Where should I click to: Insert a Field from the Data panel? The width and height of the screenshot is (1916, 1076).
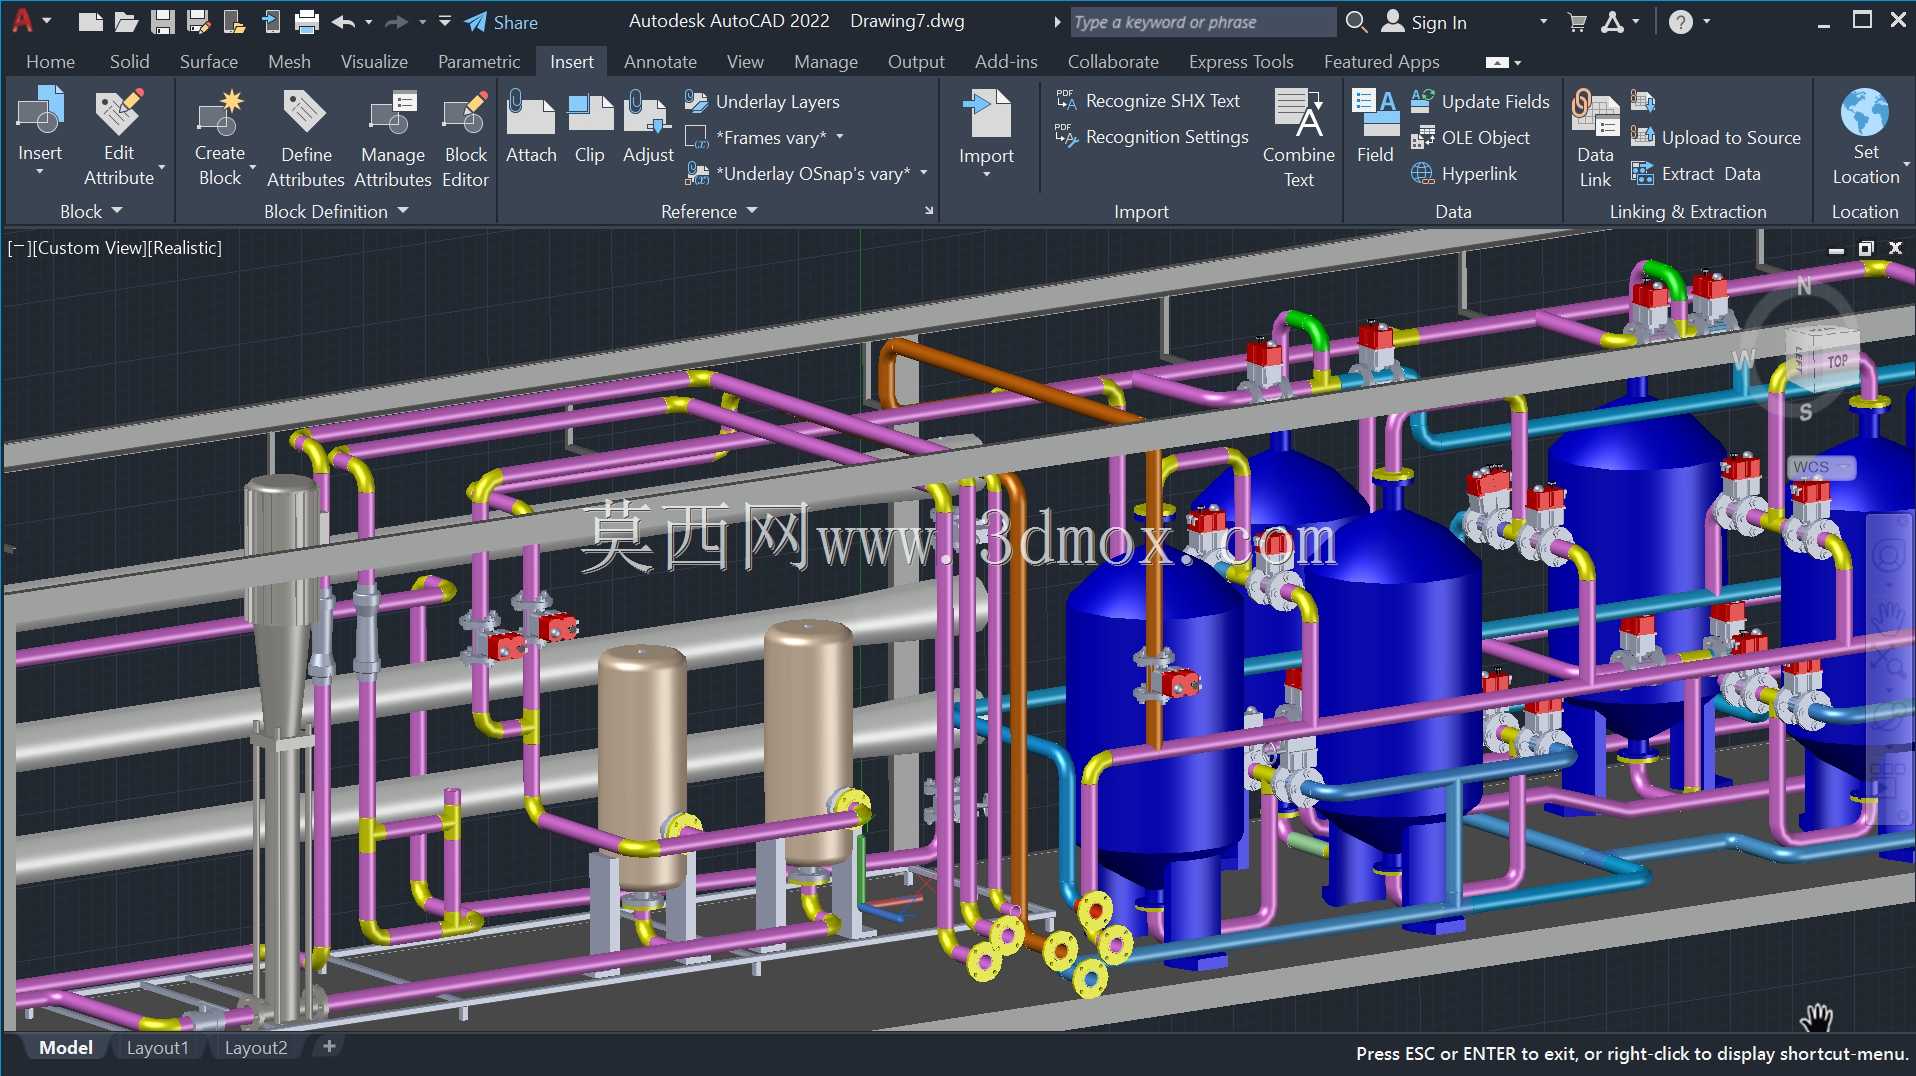[1375, 126]
